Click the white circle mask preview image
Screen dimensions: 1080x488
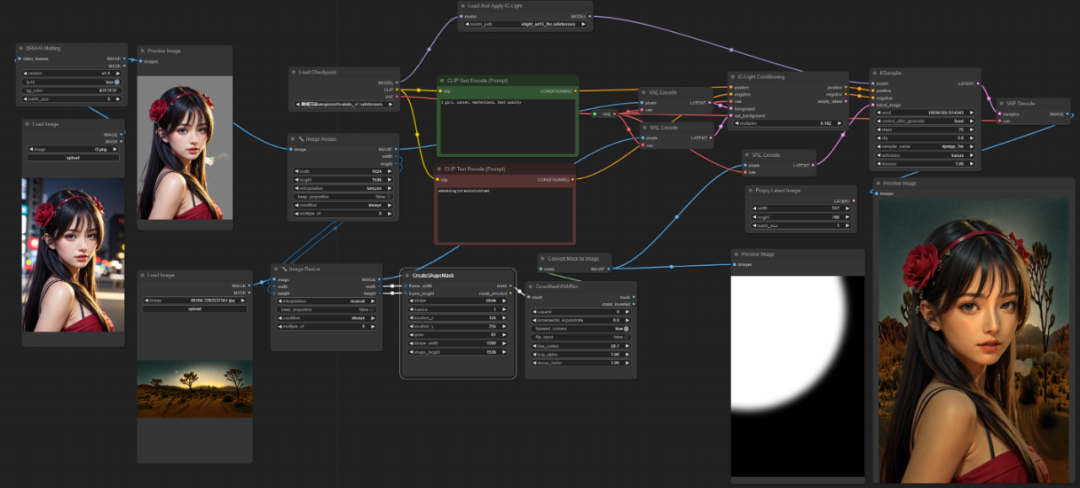[x=798, y=376]
